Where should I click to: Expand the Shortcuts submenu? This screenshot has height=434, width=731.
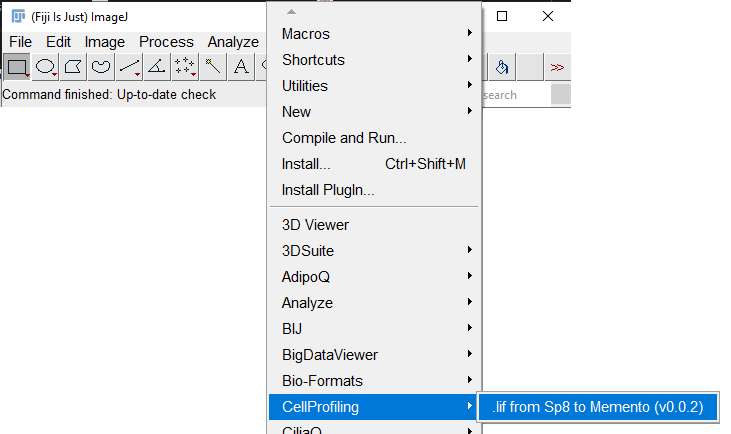(375, 60)
